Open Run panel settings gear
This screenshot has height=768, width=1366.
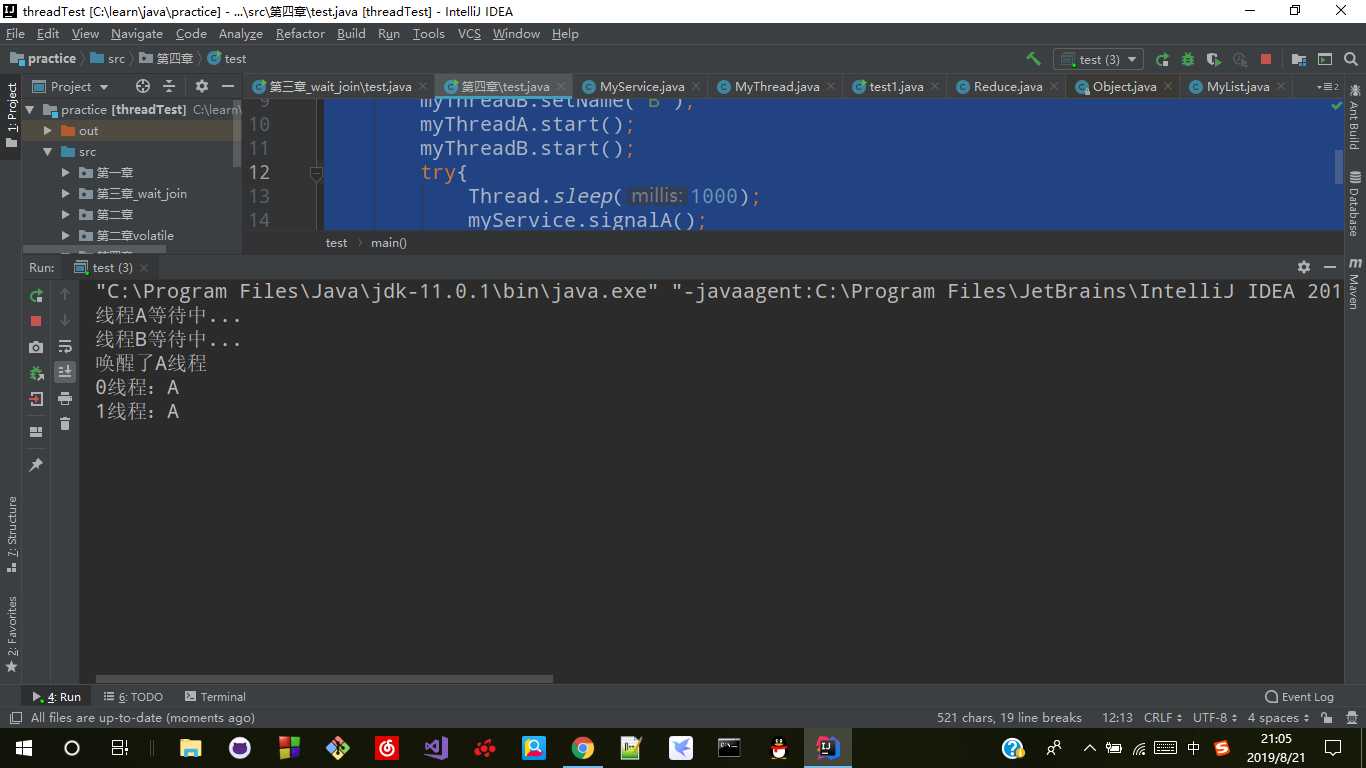[1304, 267]
